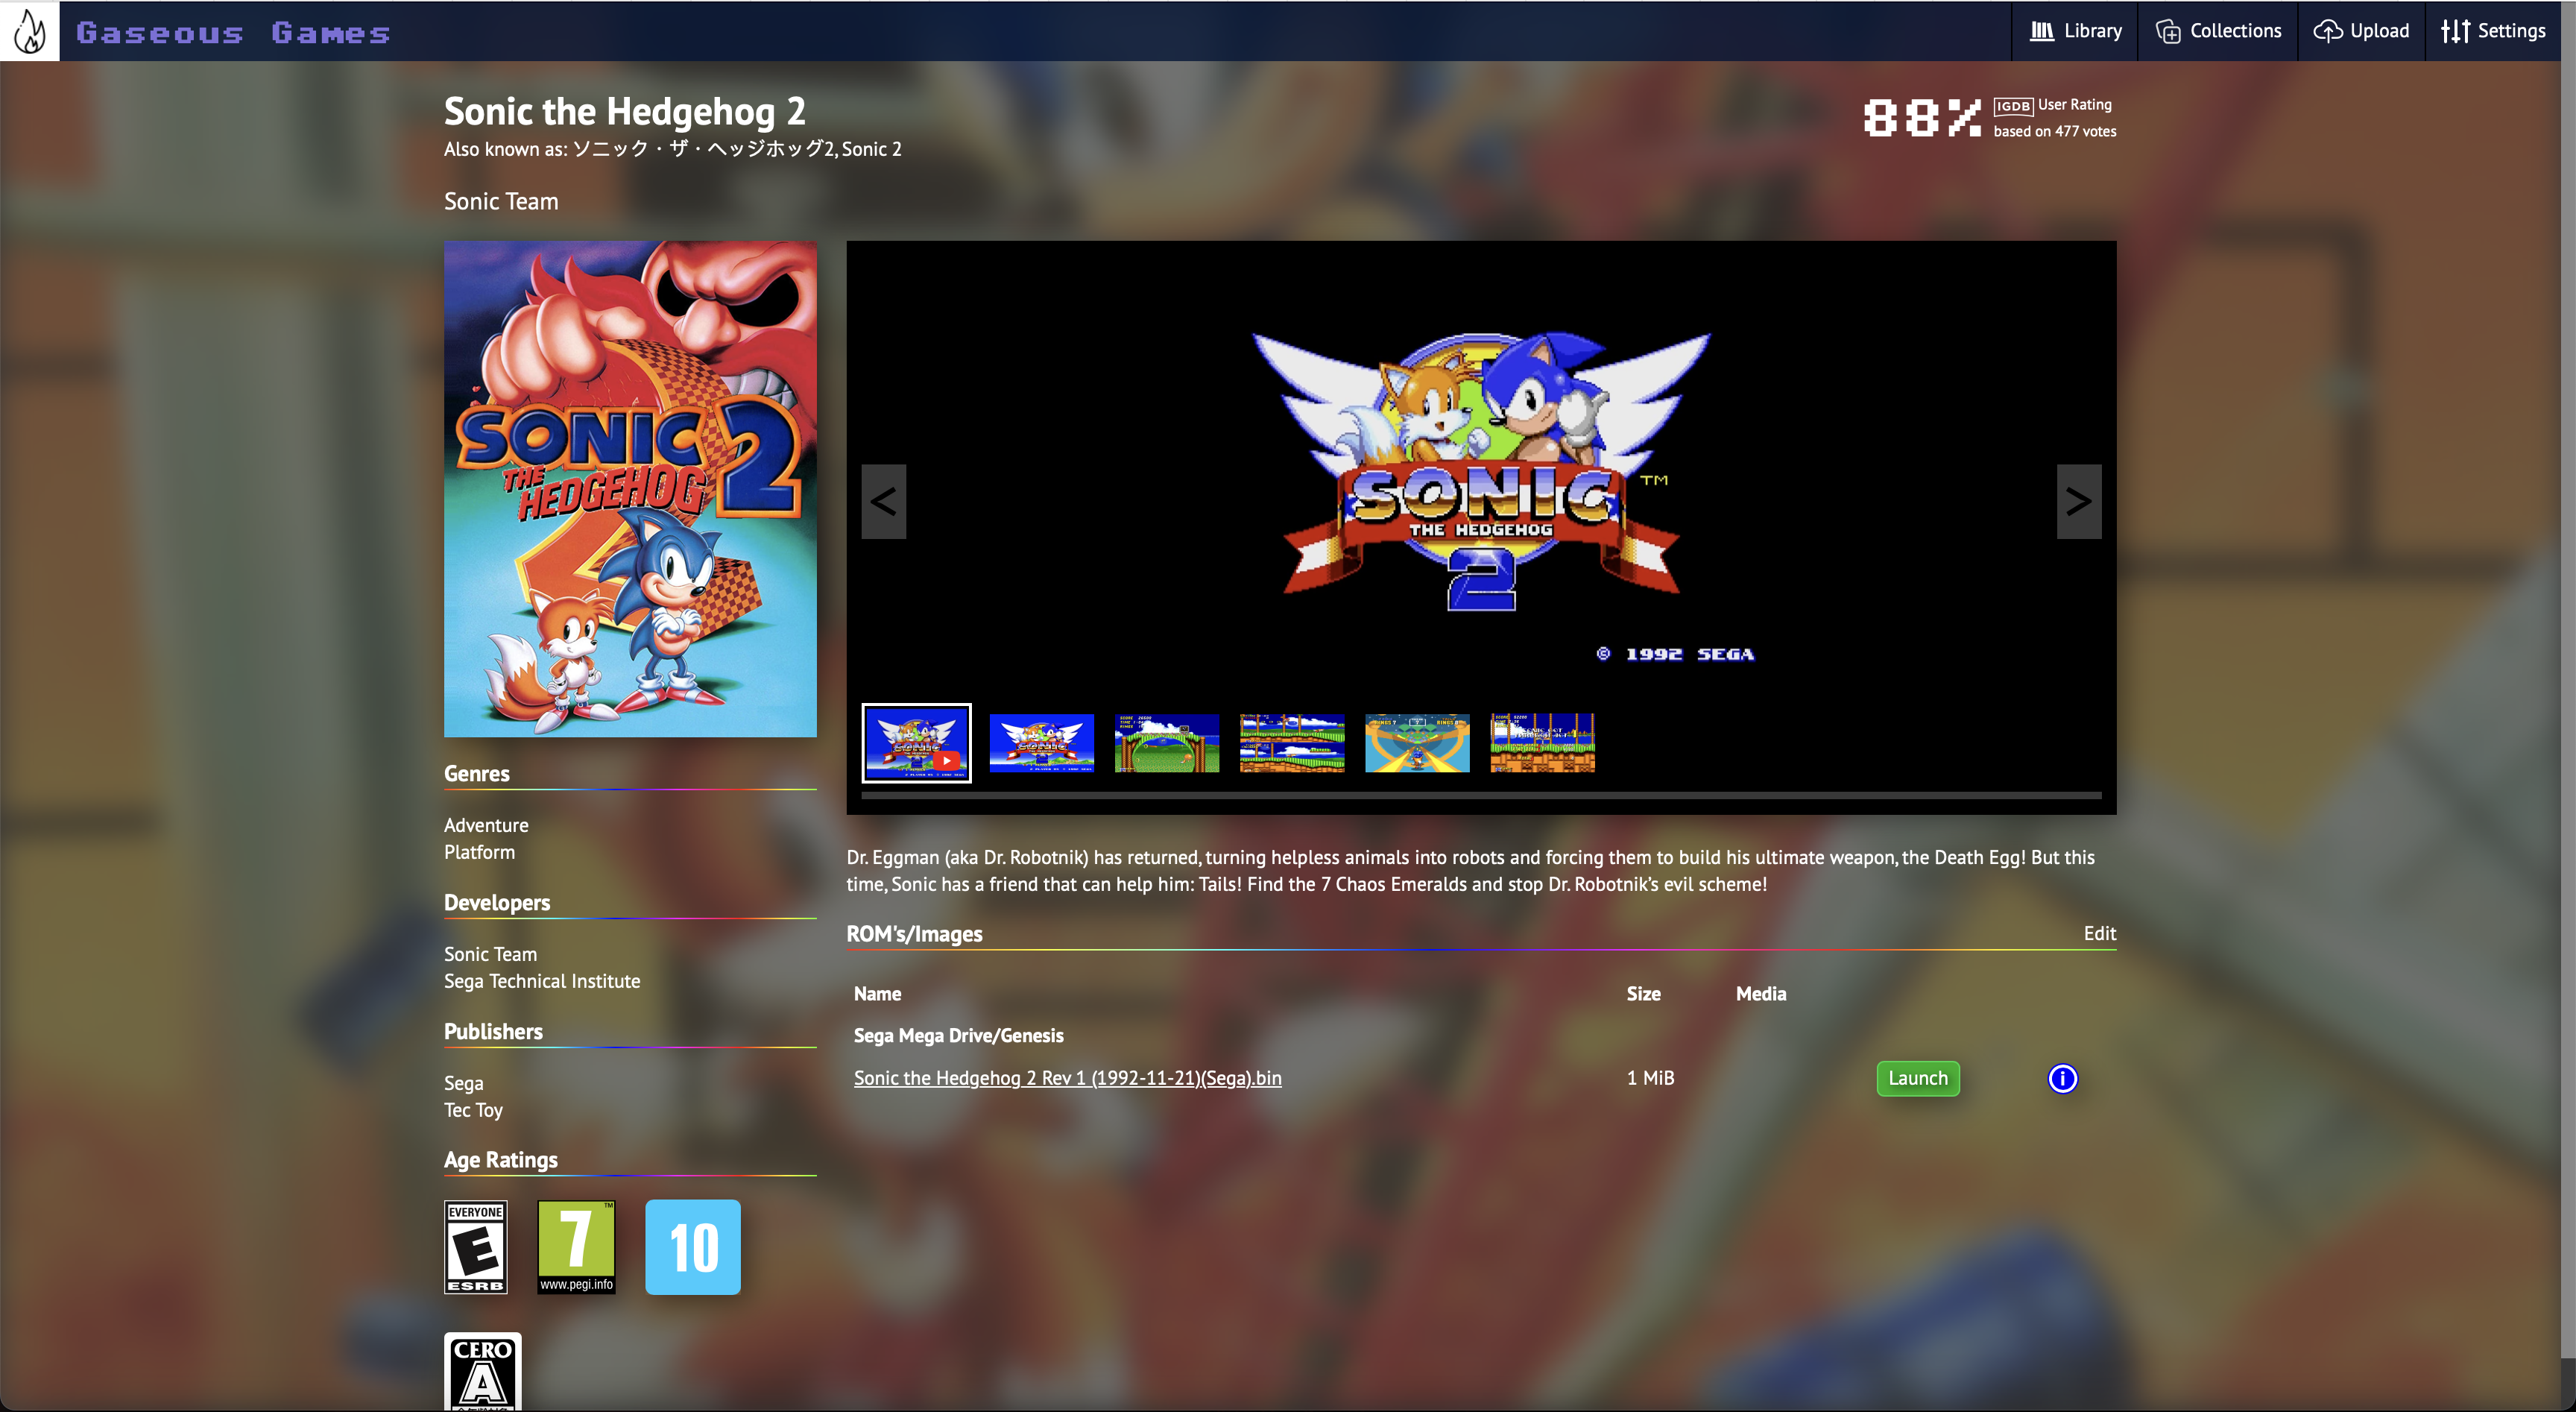Open the Library page
Viewport: 2576px width, 1412px height.
(x=2076, y=31)
